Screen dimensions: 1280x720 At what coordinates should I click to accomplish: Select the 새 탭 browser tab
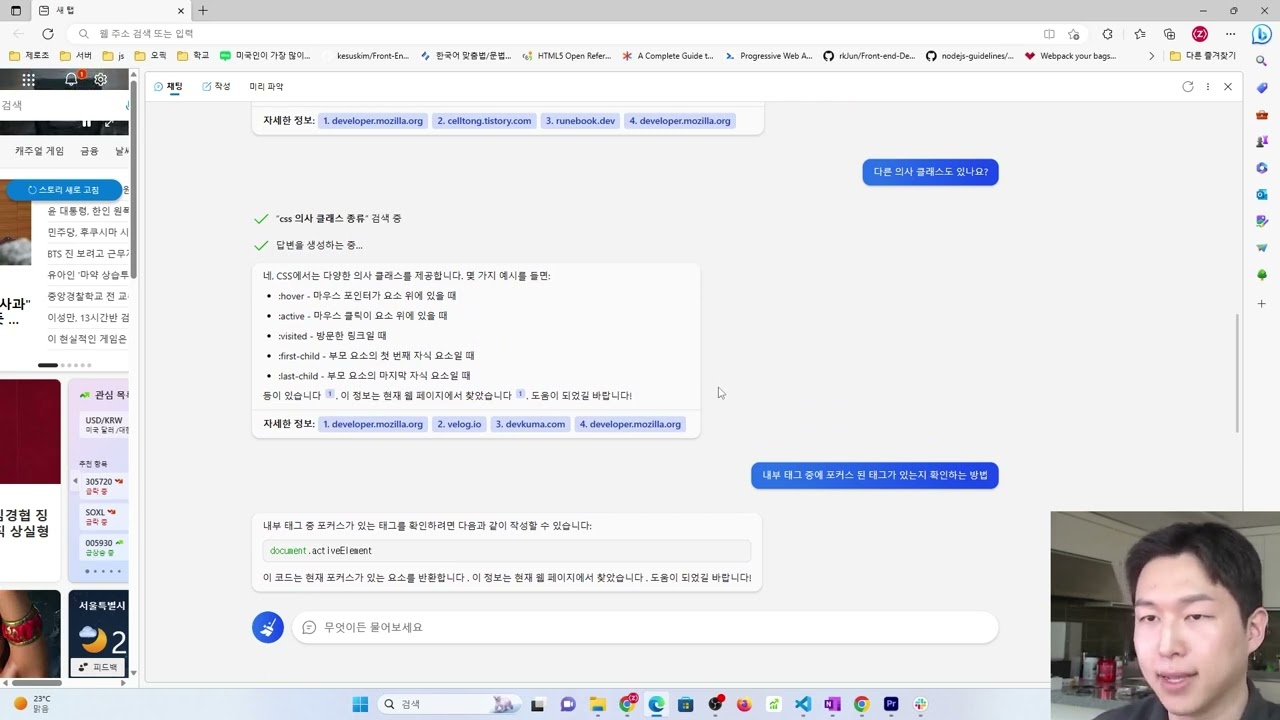click(x=109, y=10)
